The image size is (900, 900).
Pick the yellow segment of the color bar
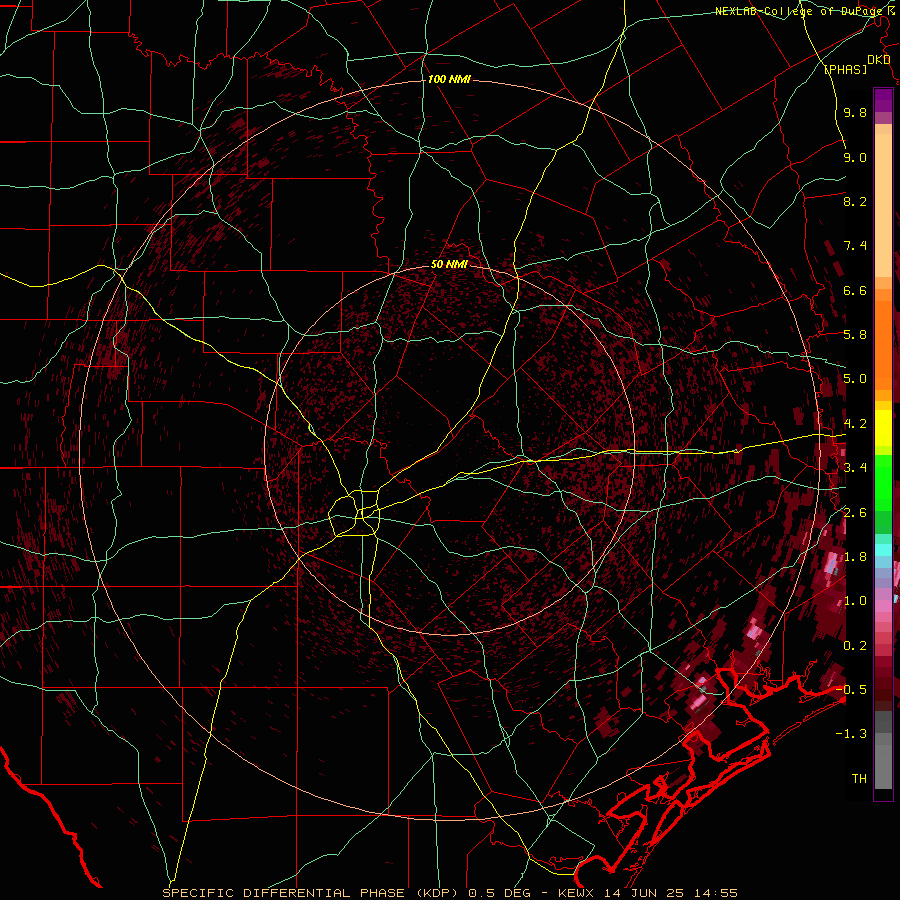tap(883, 428)
